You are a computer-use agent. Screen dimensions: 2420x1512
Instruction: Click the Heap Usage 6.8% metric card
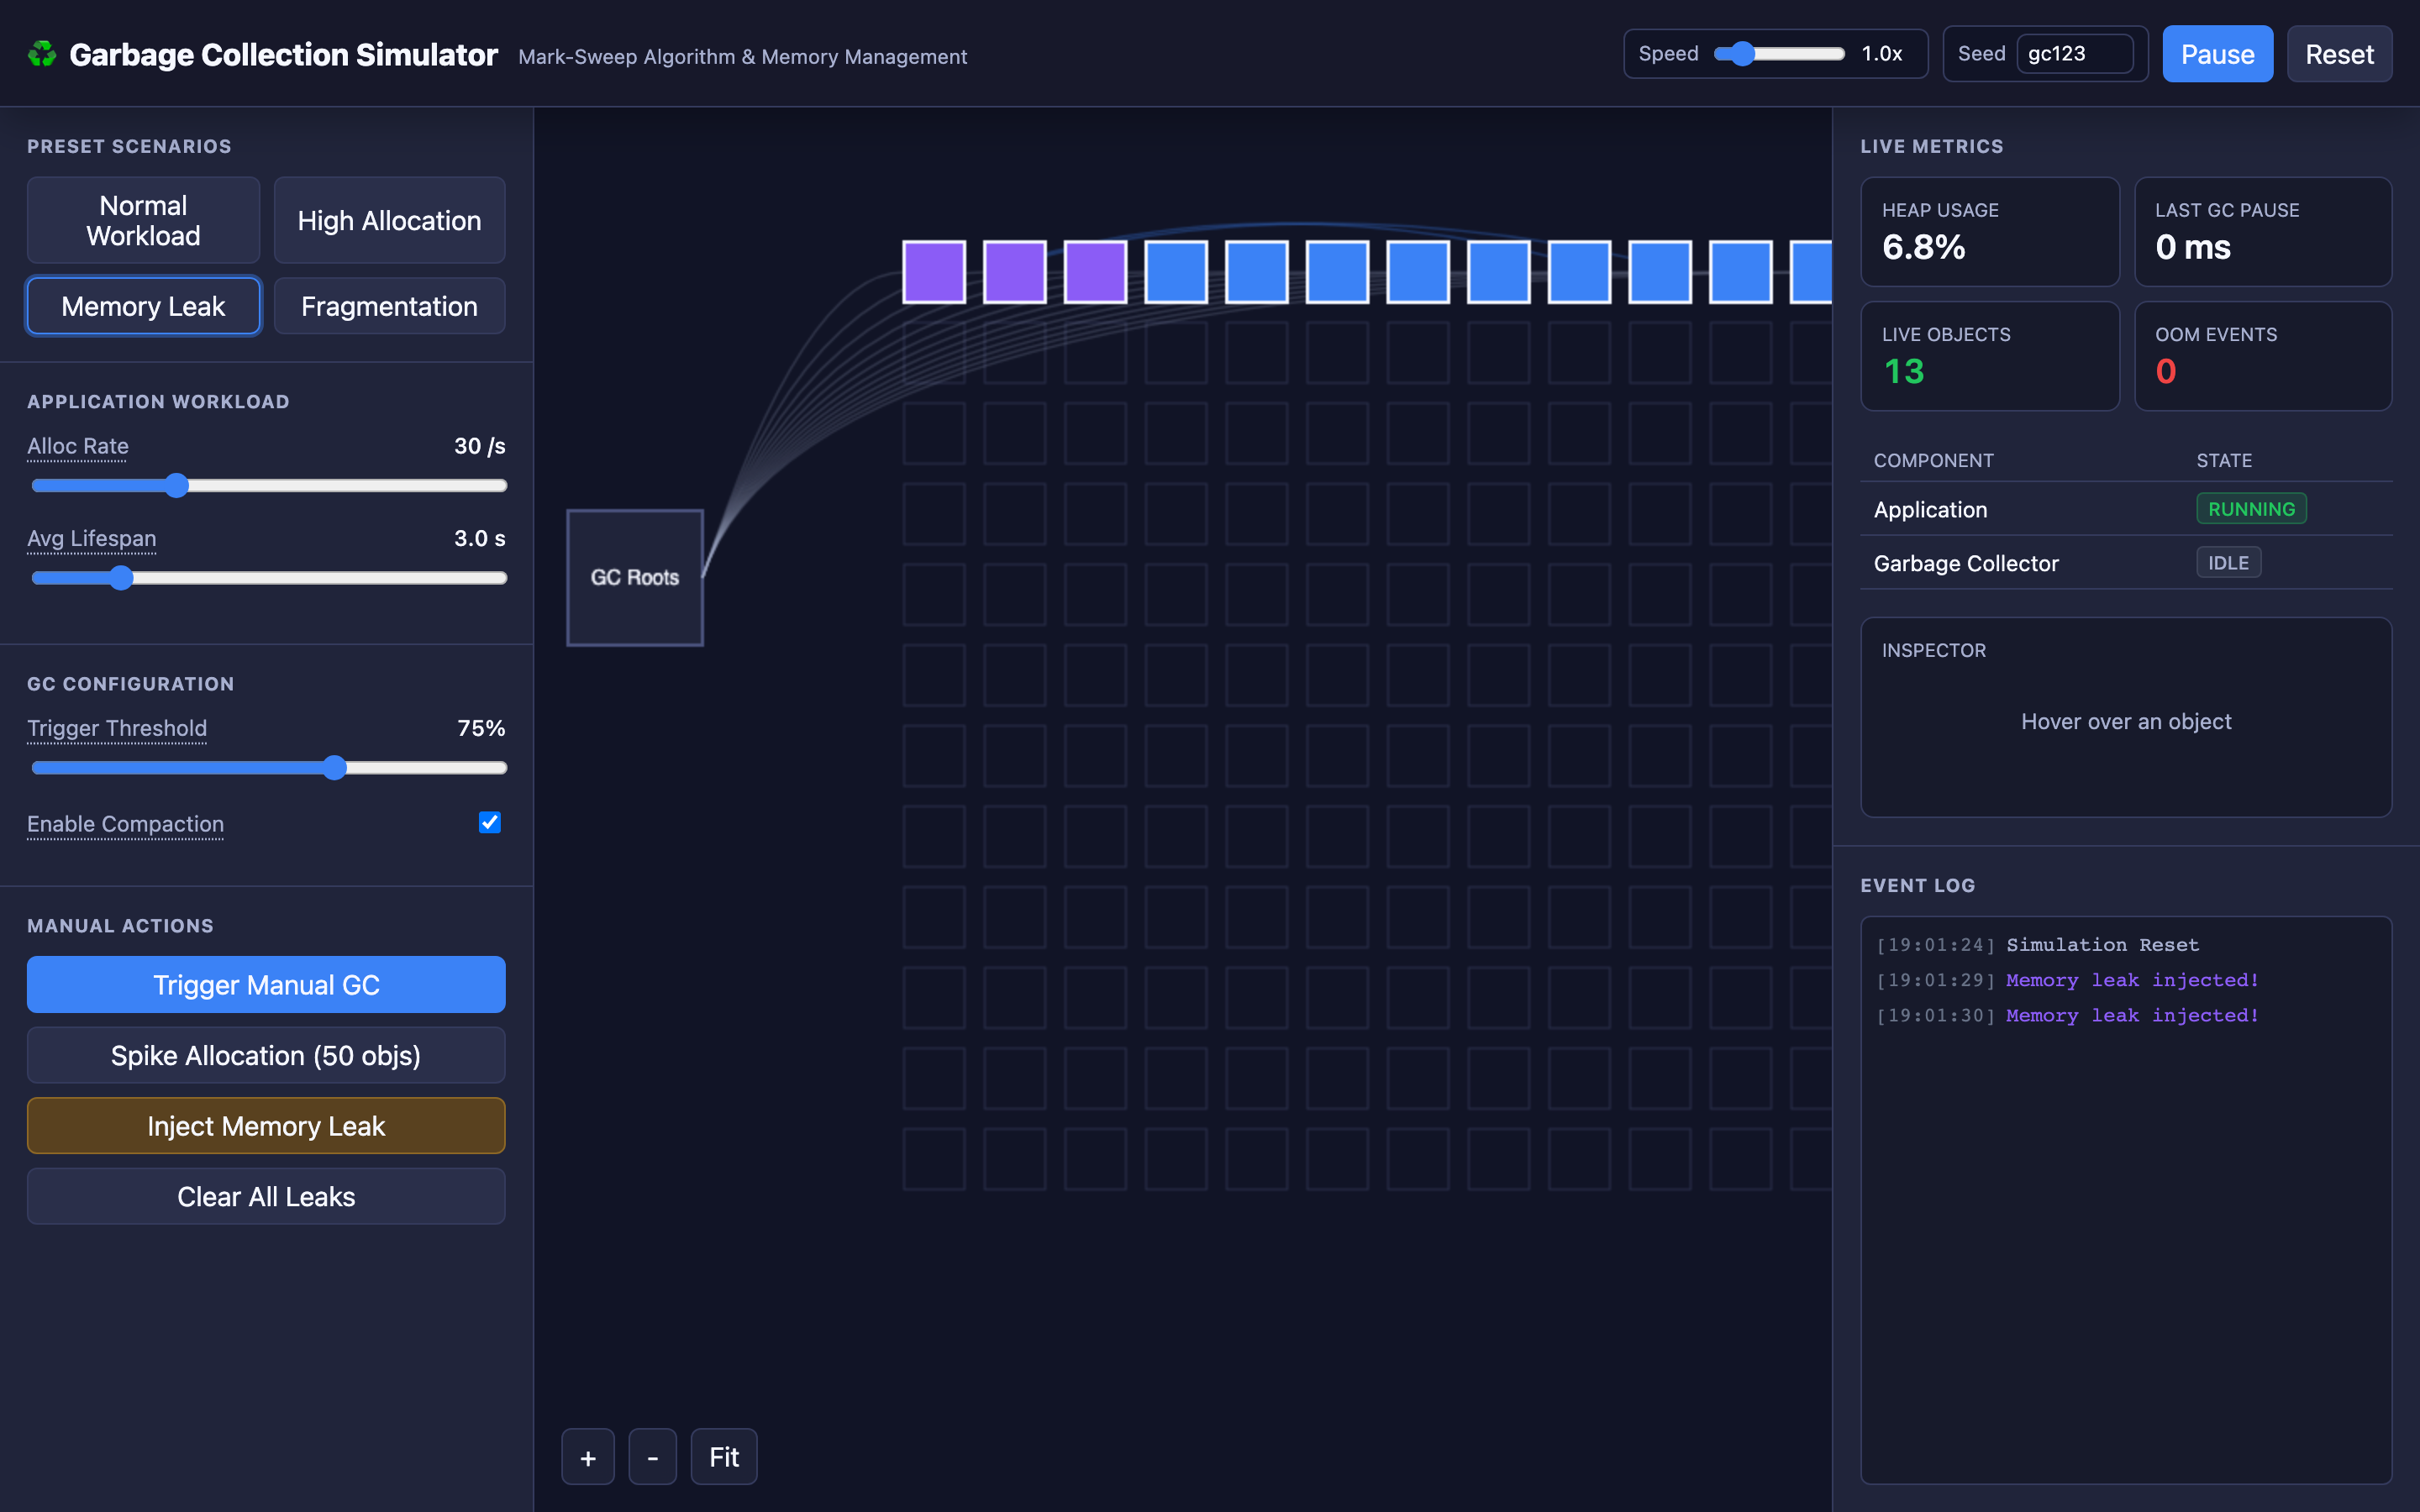tap(1989, 232)
